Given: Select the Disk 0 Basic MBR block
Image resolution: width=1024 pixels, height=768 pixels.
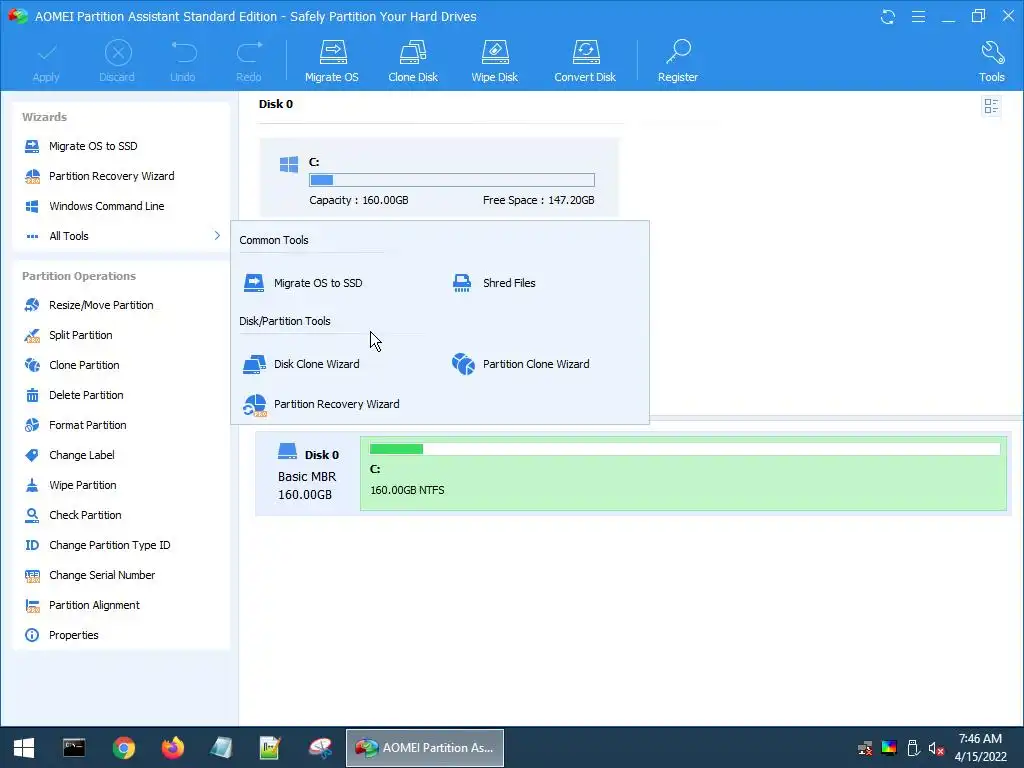Looking at the screenshot, I should click(308, 473).
